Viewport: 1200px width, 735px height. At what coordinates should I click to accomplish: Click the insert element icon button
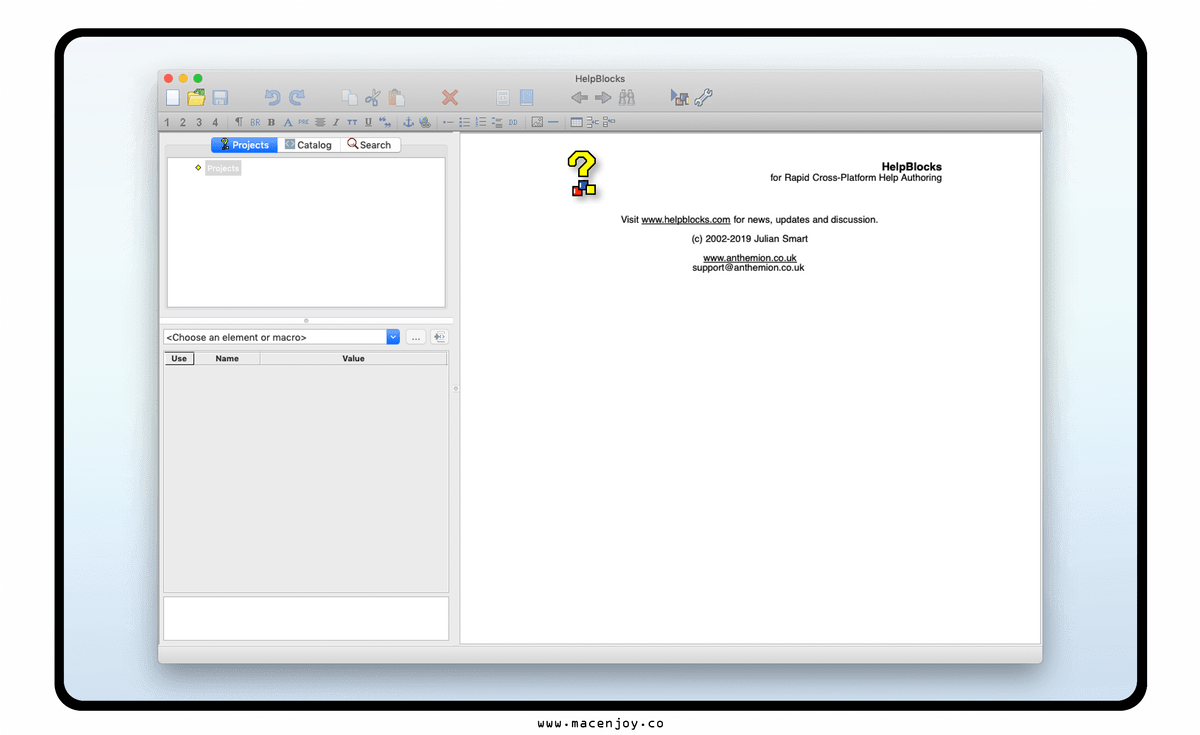(439, 337)
